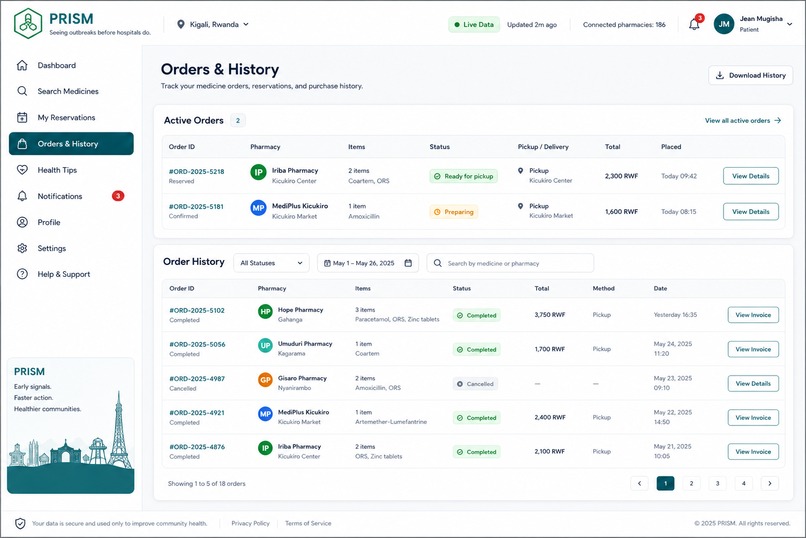Viewport: 806px width, 538px height.
Task: Click the MP avatar for order 4921
Action: pos(265,414)
